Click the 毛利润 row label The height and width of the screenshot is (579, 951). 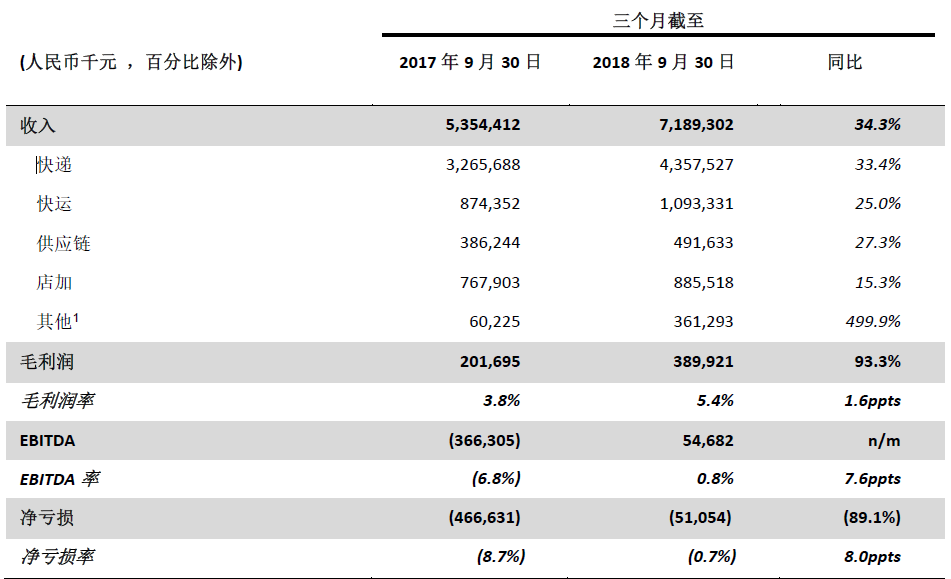pos(46,361)
